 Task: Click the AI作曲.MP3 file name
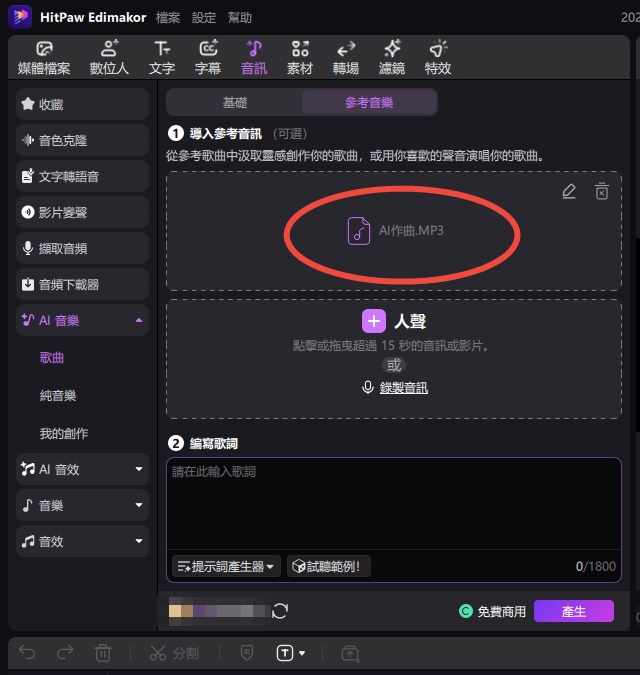point(411,231)
